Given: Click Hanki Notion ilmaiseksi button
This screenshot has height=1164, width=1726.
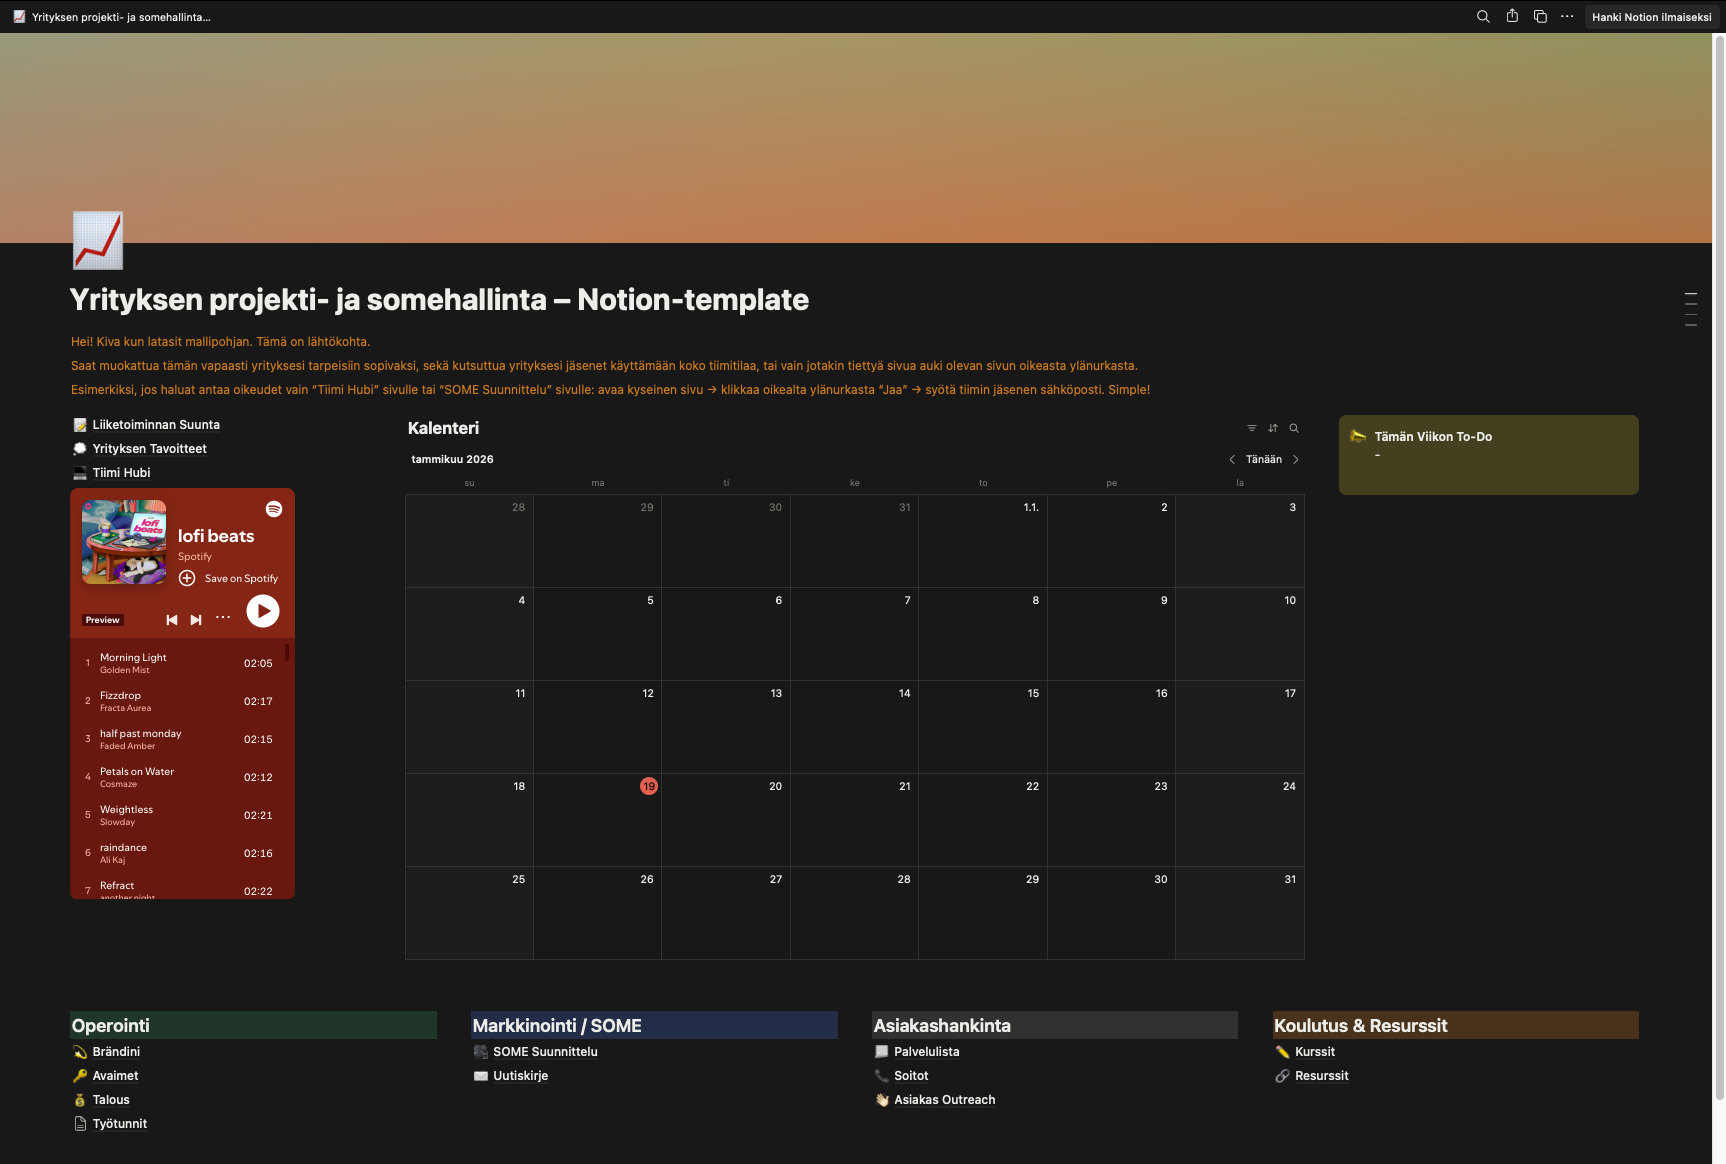Looking at the screenshot, I should click(x=1651, y=17).
